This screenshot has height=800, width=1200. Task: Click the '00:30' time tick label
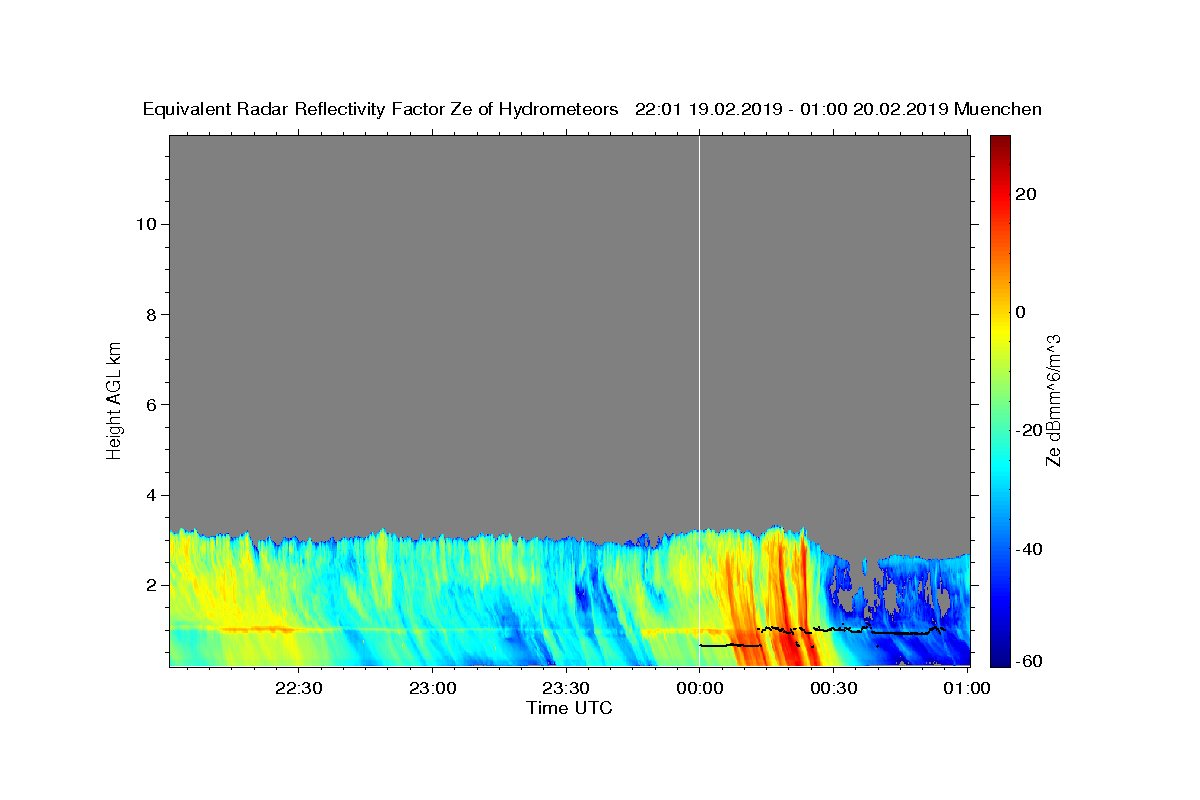[833, 688]
